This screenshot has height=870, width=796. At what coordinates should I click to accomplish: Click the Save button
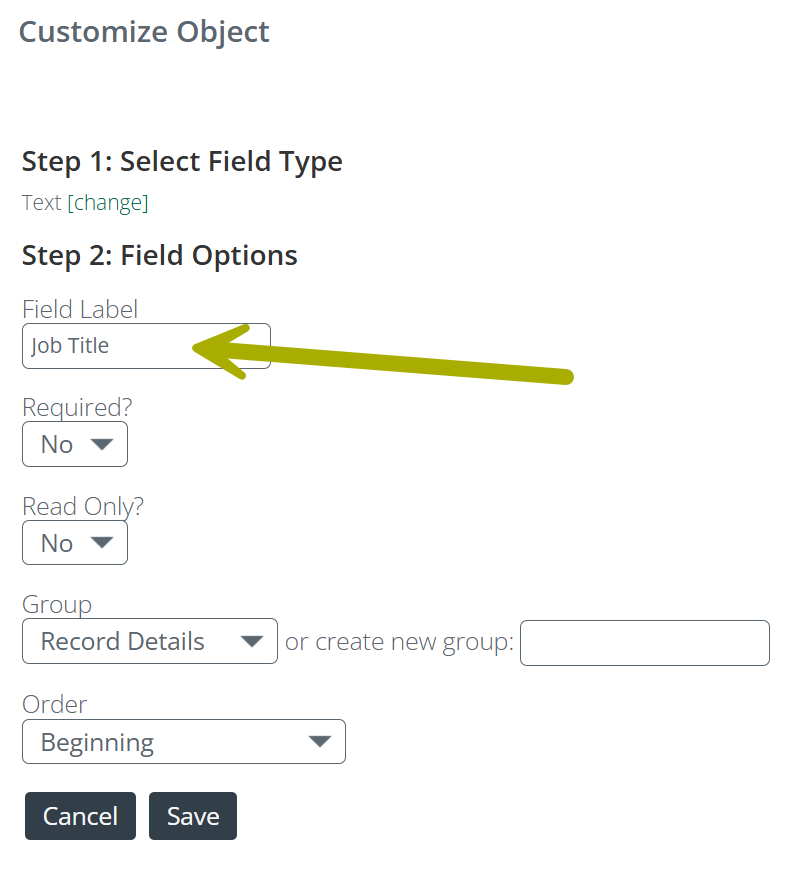(193, 816)
